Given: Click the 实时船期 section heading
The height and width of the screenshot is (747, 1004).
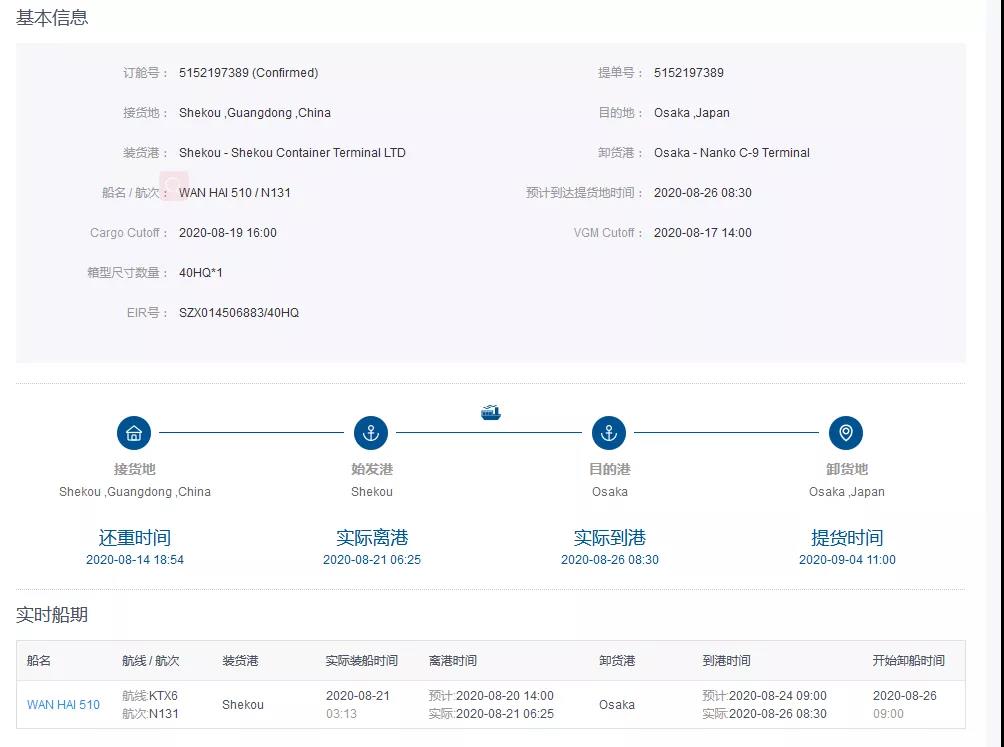Looking at the screenshot, I should (x=52, y=615).
